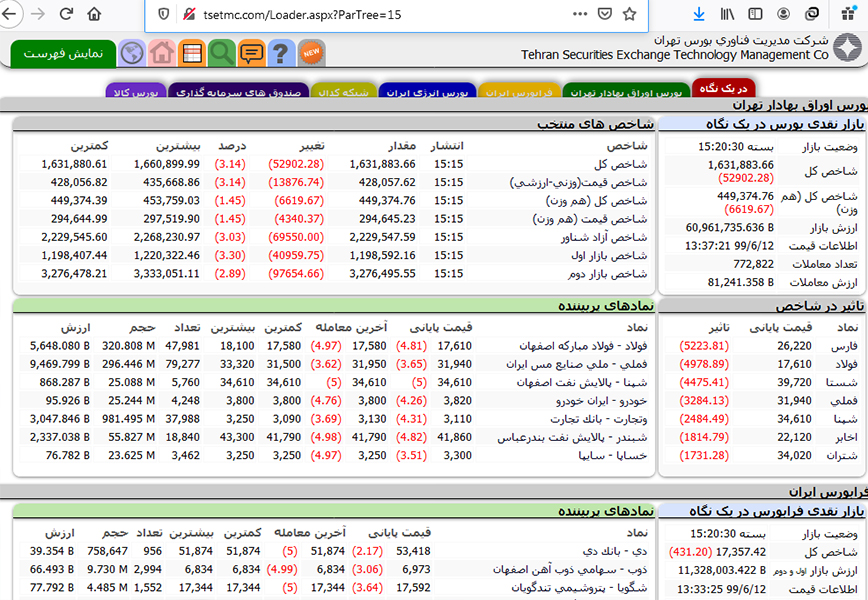Open the orange chat messages icon
Image resolution: width=868 pixels, height=600 pixels.
coord(251,53)
